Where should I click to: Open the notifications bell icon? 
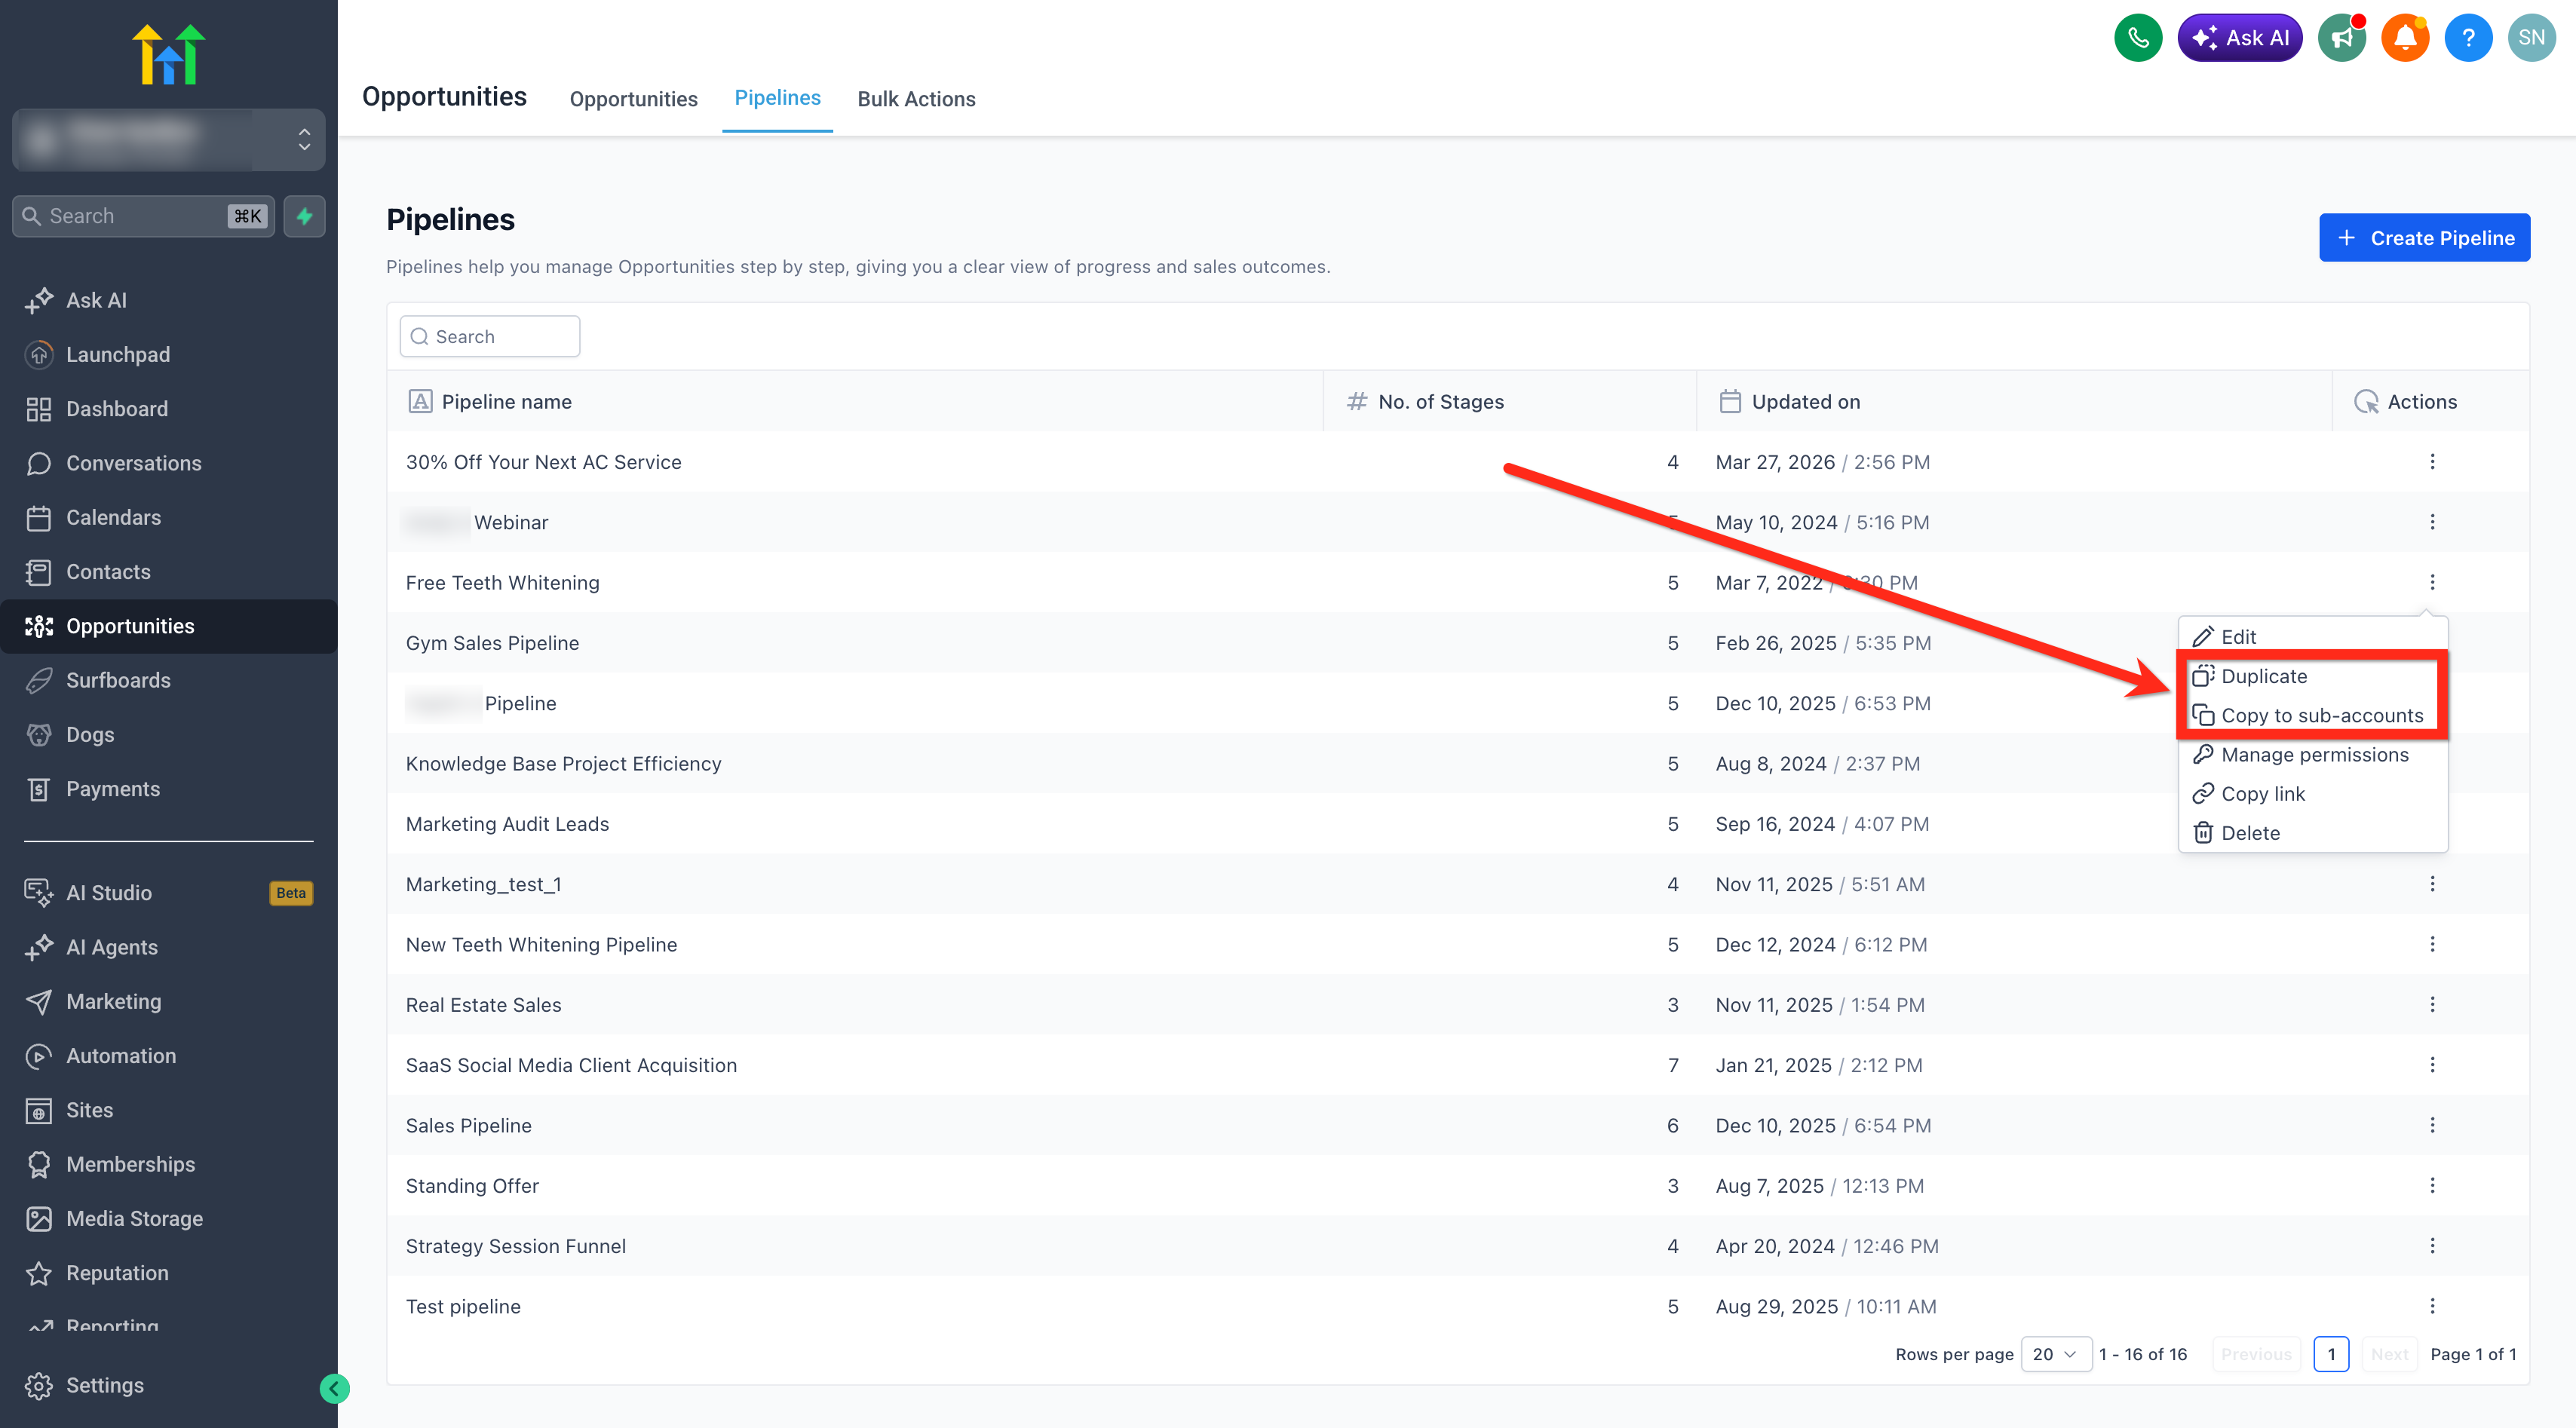click(2404, 38)
